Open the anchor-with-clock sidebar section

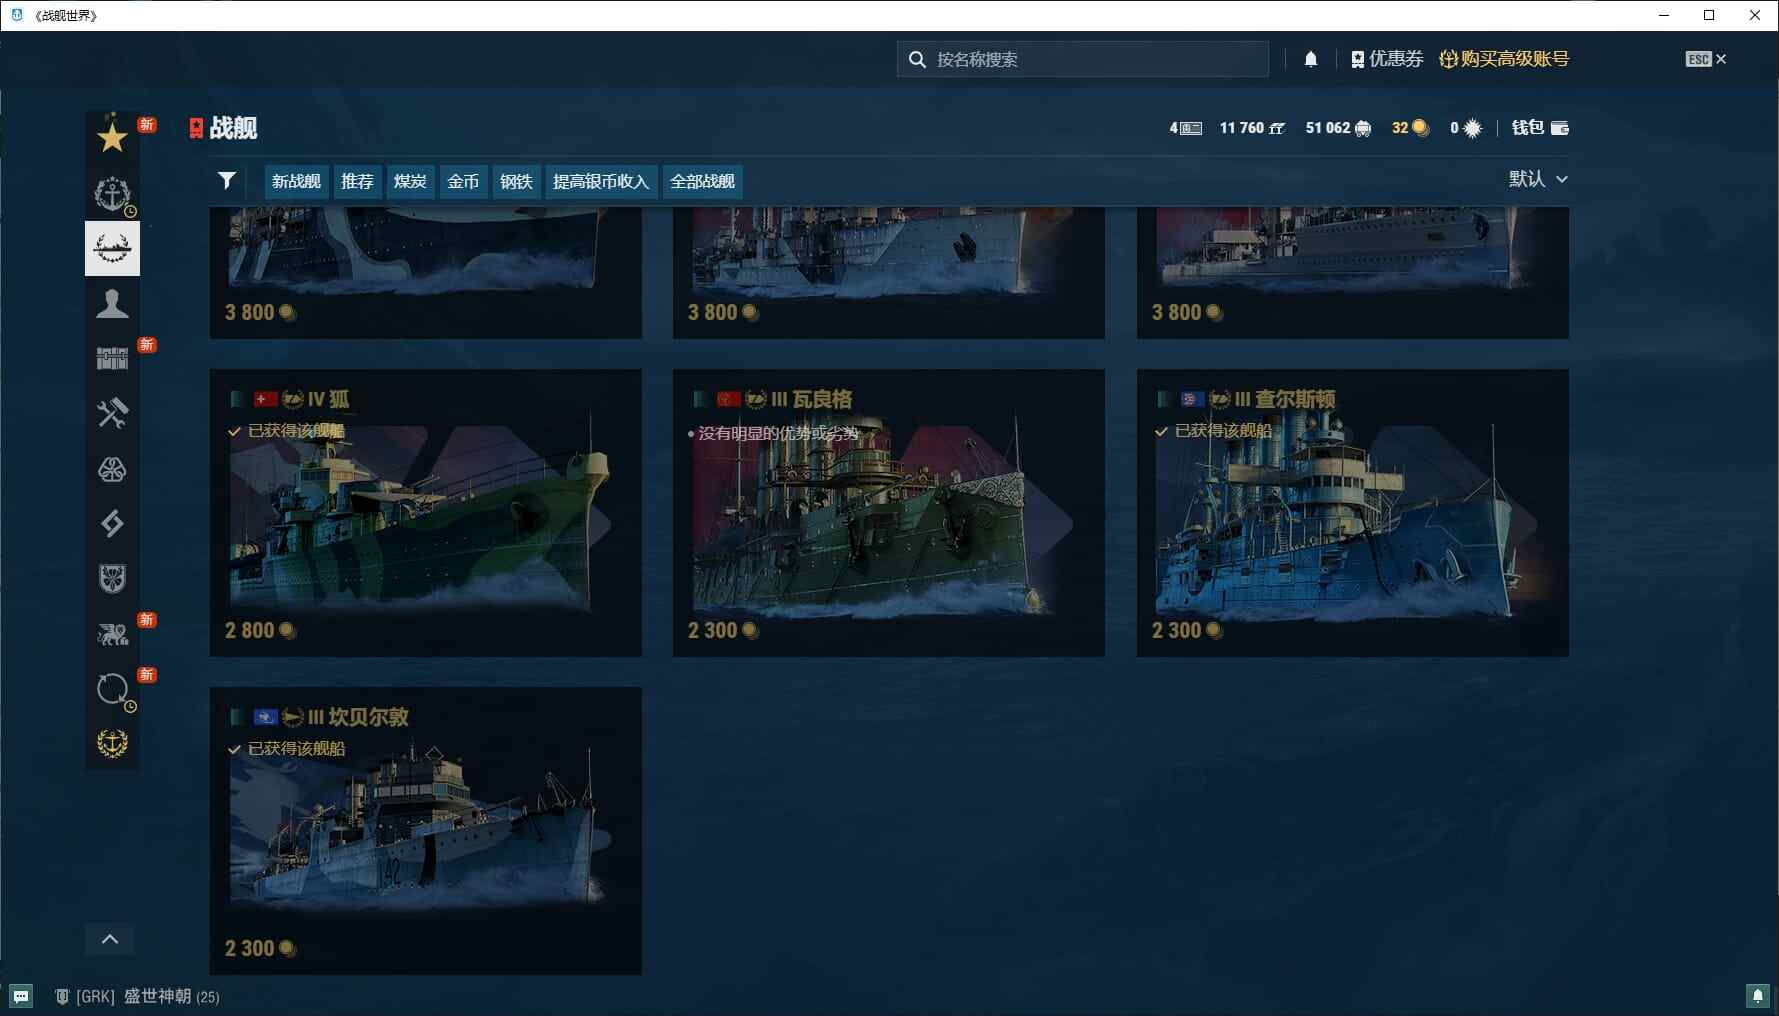(112, 193)
